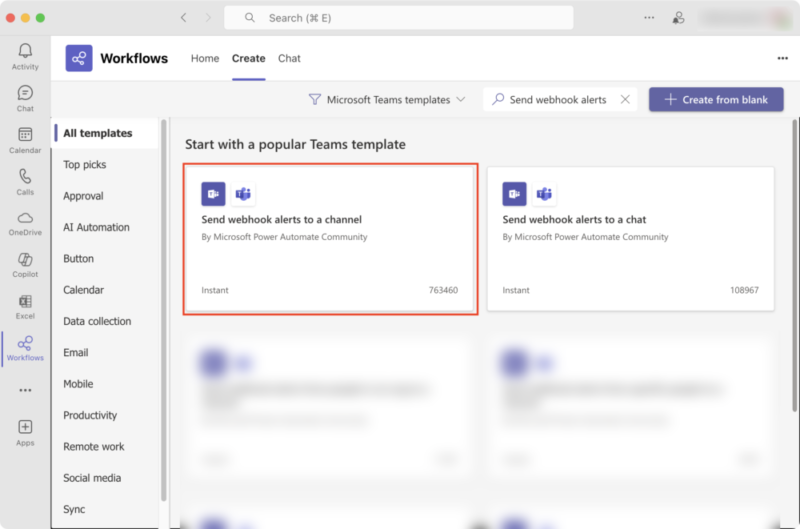Viewport: 800px width, 529px height.
Task: Open Send webhook alerts to a chat
Action: click(x=631, y=239)
